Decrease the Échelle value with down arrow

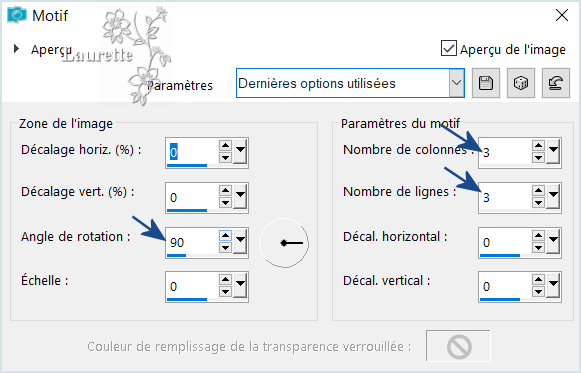click(x=225, y=292)
